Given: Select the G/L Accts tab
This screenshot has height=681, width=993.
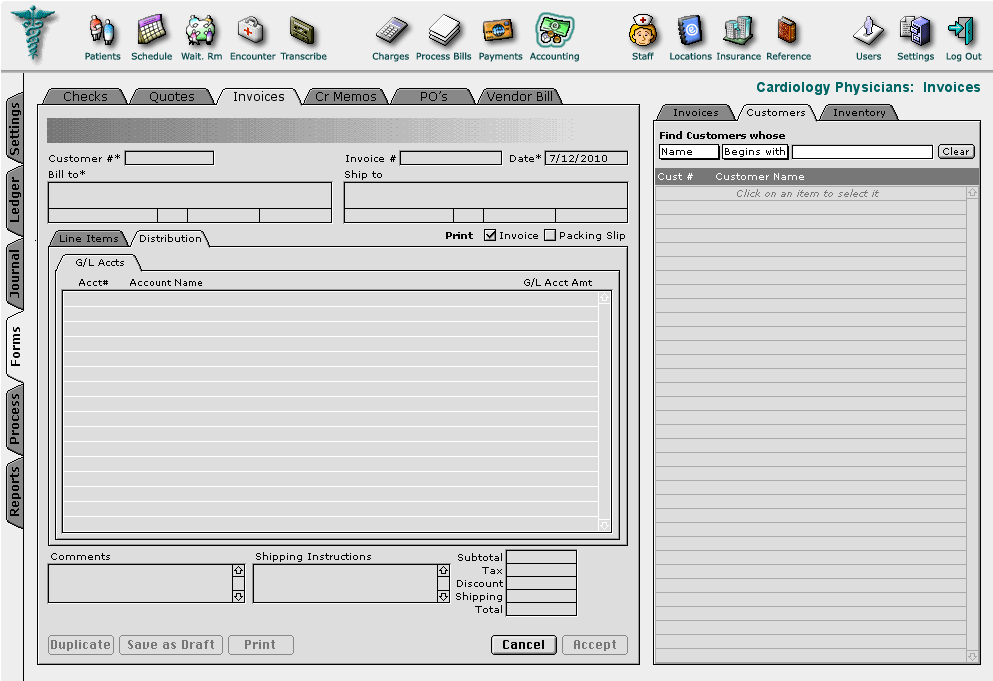Looking at the screenshot, I should click(99, 262).
